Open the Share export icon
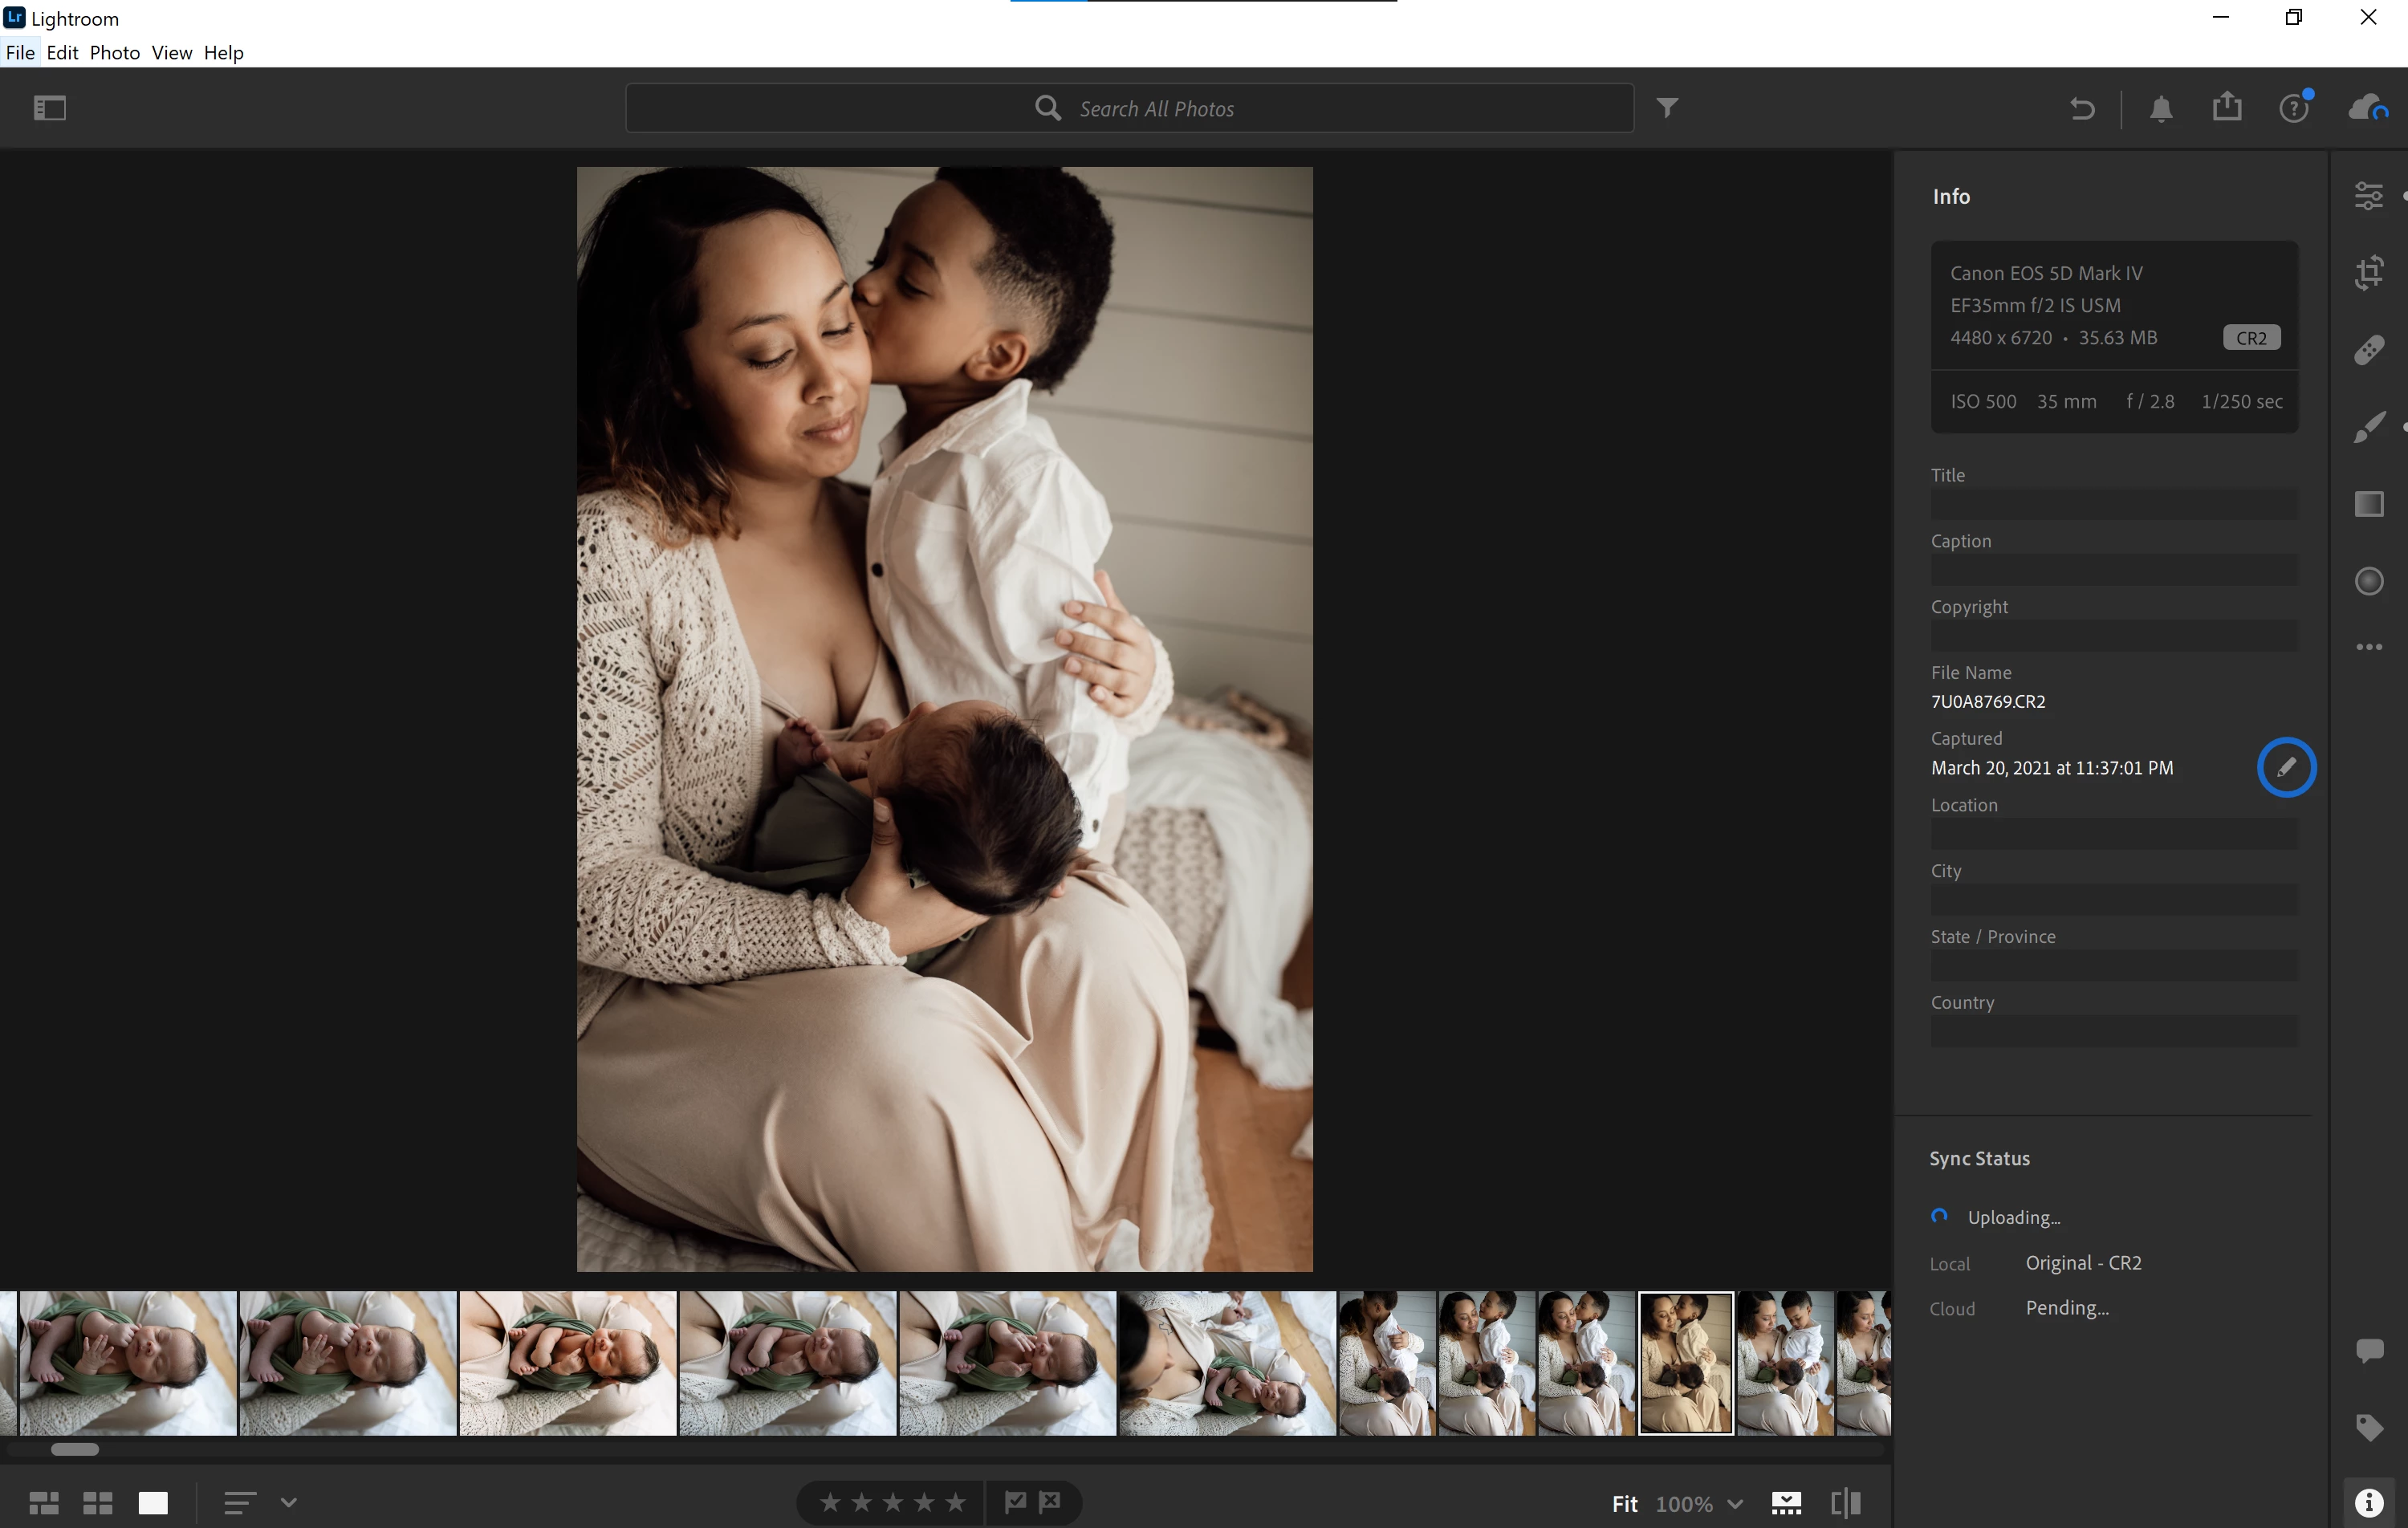Image resolution: width=2408 pixels, height=1528 pixels. click(2226, 107)
